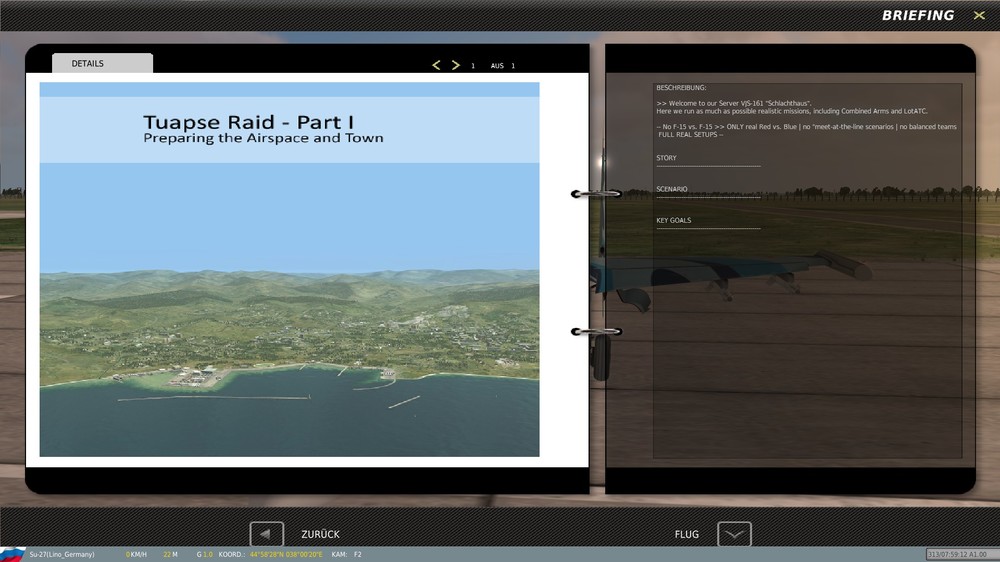Select the ZURÜCK label to go back
Viewport: 1000px width, 562px height.
320,535
